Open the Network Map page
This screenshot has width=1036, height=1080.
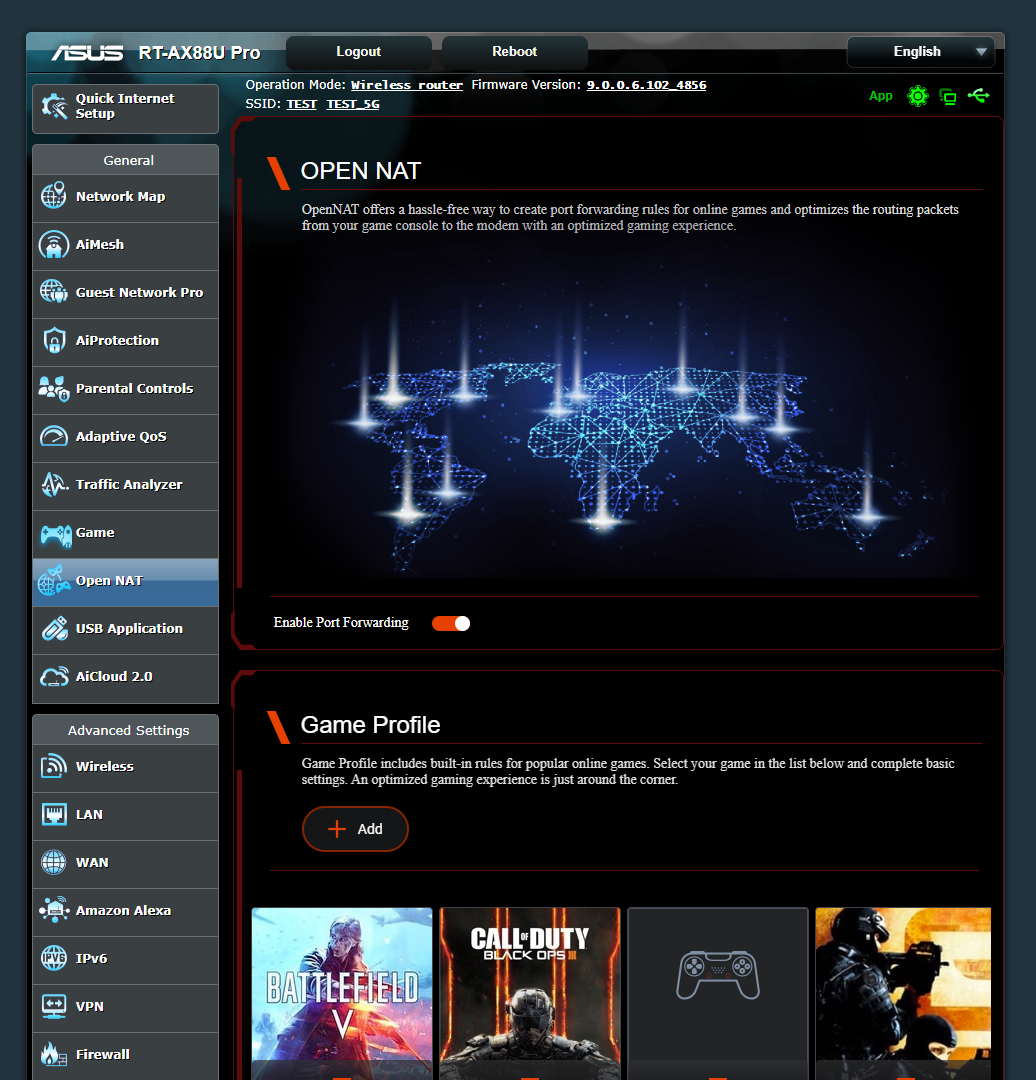click(125, 198)
